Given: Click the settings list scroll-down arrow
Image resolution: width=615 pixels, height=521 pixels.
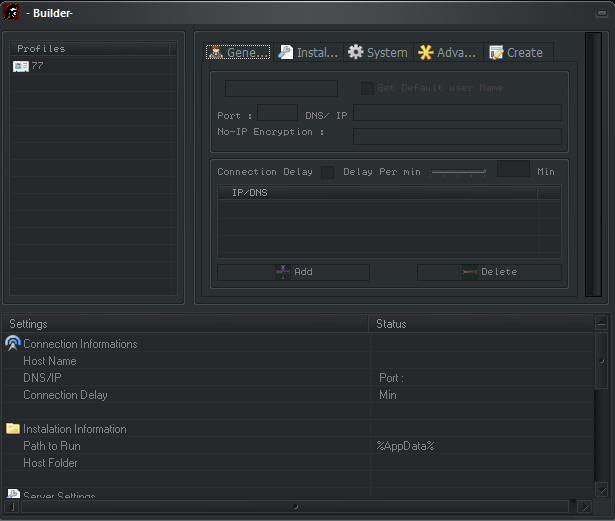Looking at the screenshot, I should 601,489.
